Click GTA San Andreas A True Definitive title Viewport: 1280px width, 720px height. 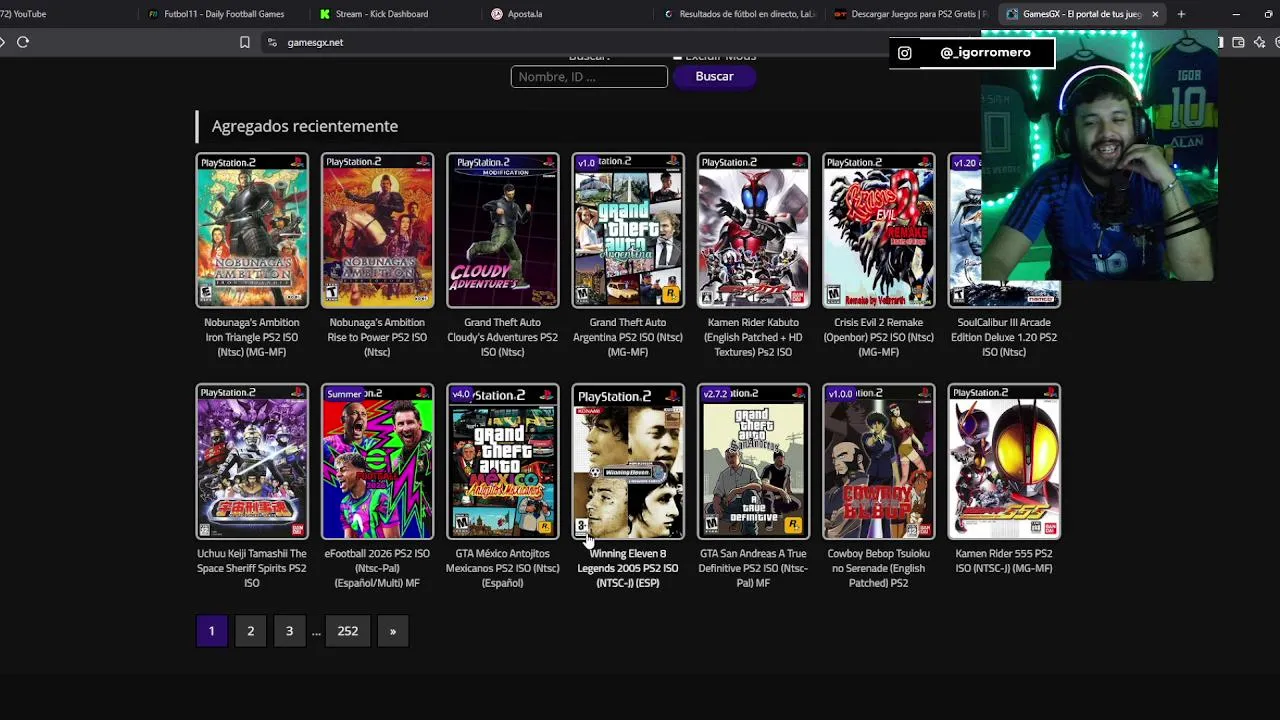pyautogui.click(x=753, y=568)
